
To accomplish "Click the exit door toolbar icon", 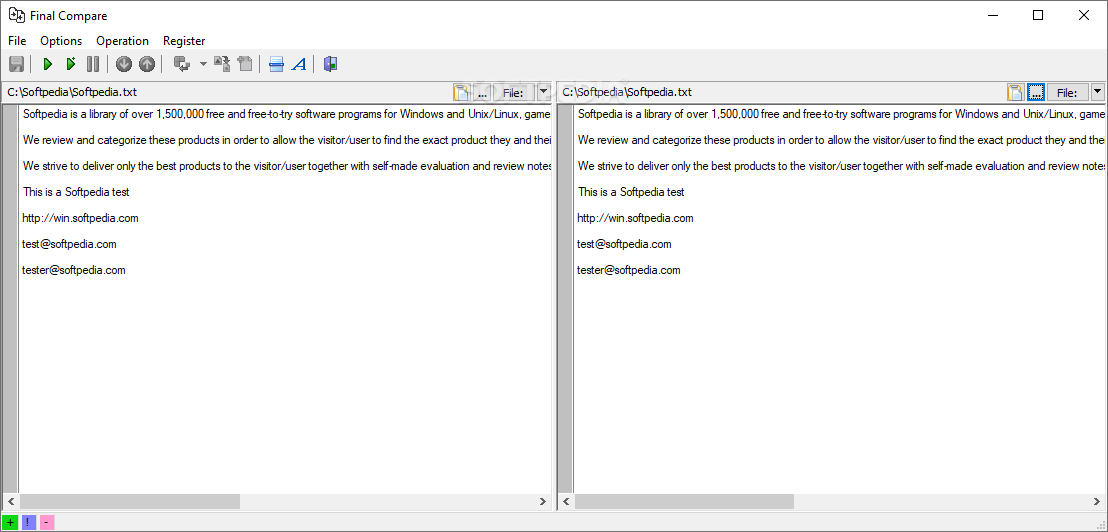I will (330, 64).
